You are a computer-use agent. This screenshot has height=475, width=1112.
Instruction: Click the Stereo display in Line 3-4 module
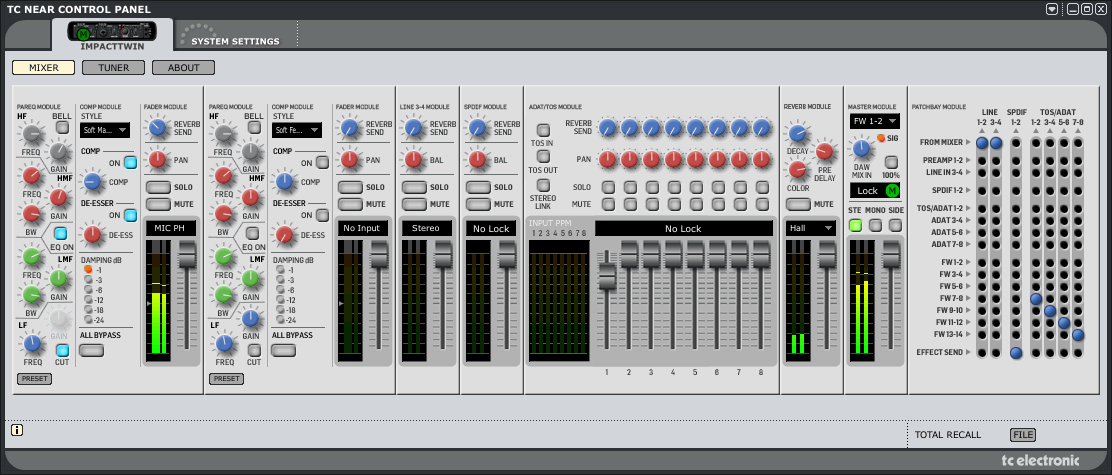[426, 228]
